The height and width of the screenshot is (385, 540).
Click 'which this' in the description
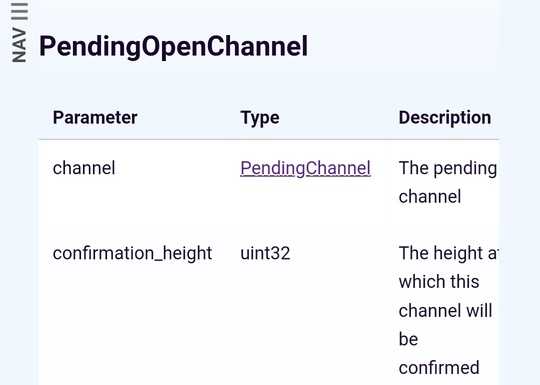click(439, 282)
